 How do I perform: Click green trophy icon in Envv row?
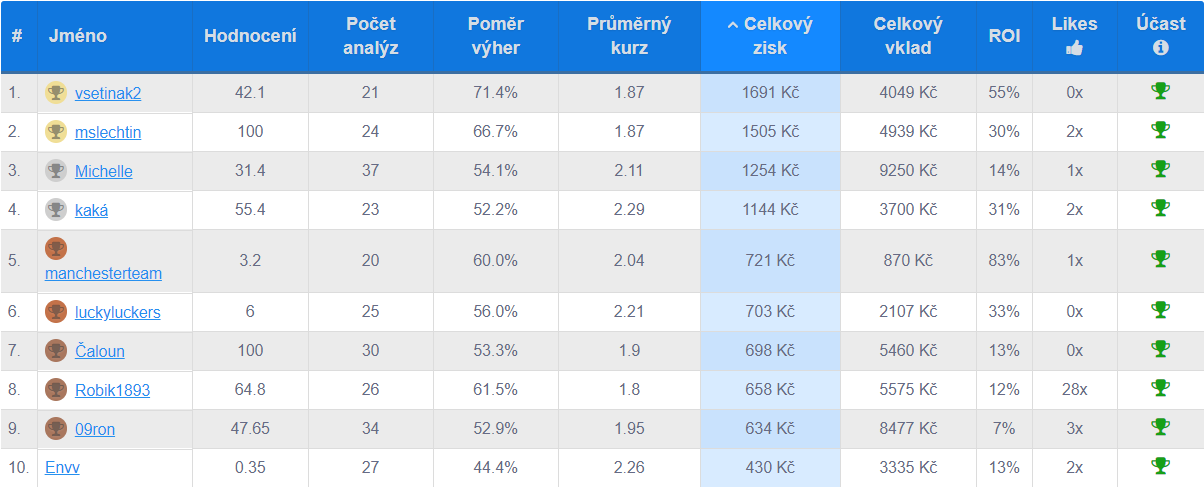[1160, 466]
